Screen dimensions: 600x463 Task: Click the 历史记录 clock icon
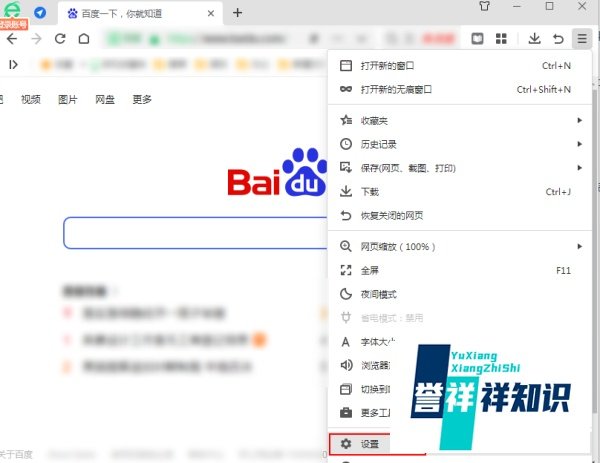tap(346, 144)
